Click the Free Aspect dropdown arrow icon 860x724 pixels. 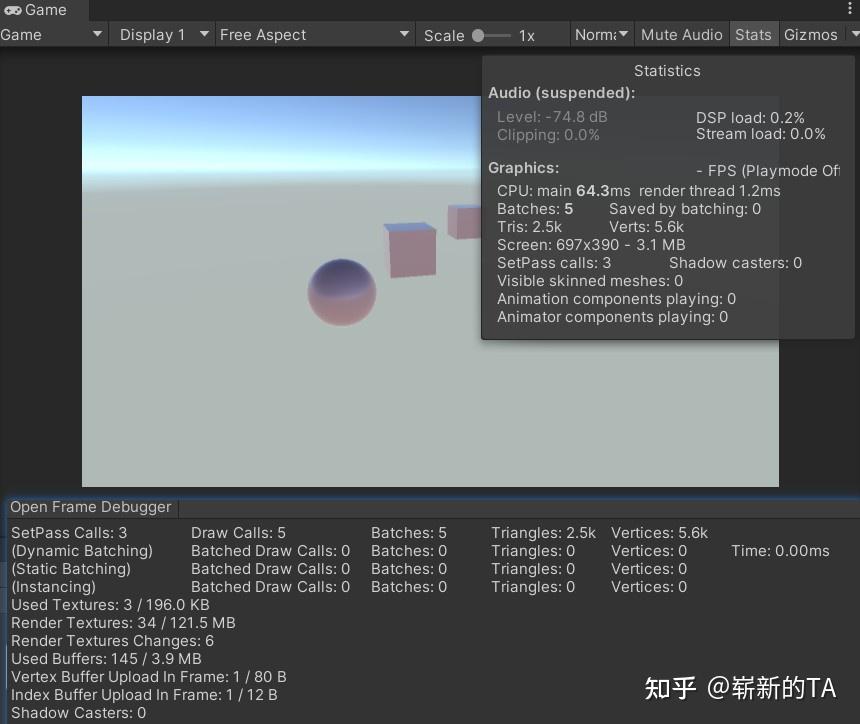(404, 34)
